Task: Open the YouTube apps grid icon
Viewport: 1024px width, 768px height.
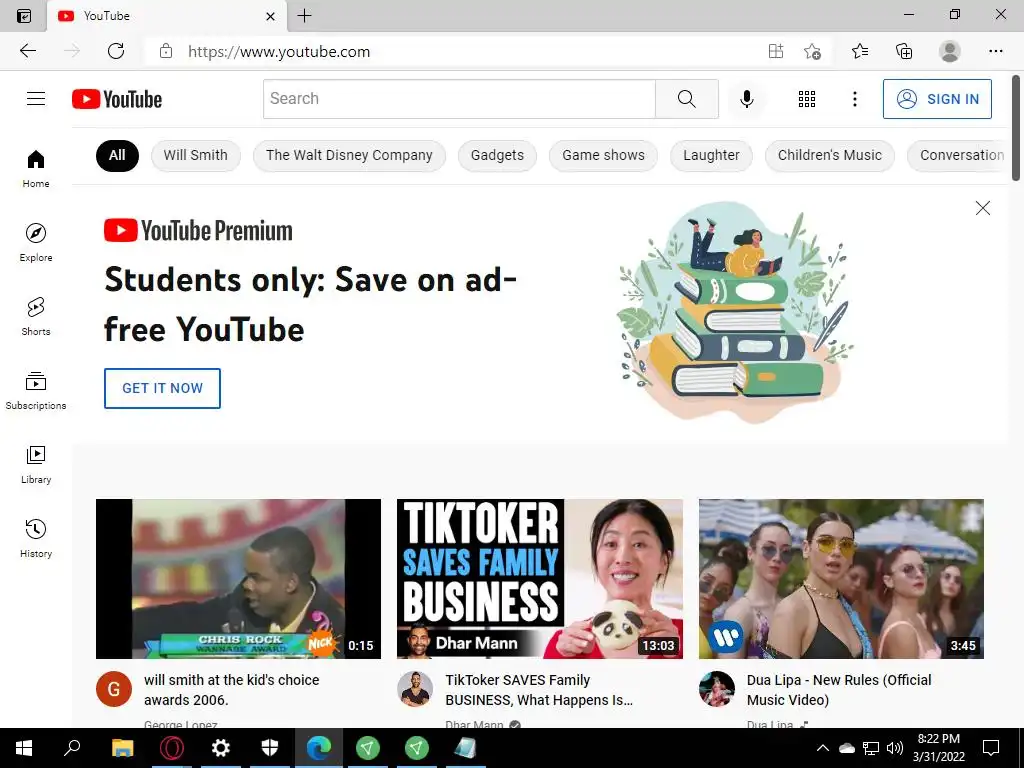Action: [807, 99]
